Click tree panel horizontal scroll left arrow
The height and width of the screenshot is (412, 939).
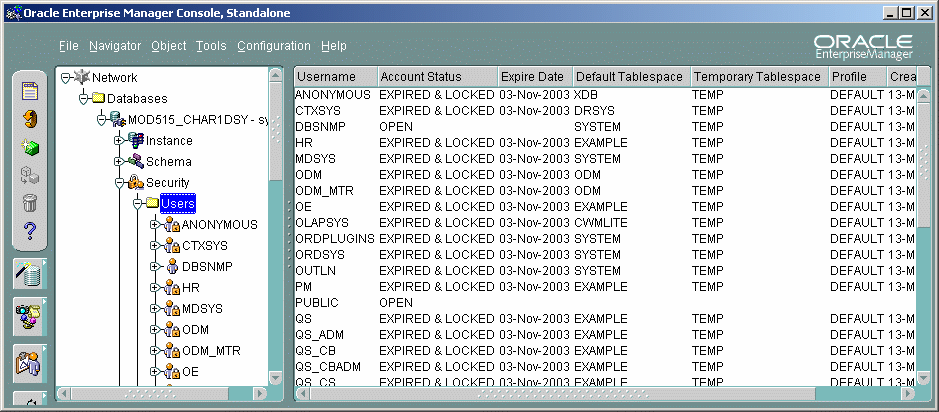point(64,394)
